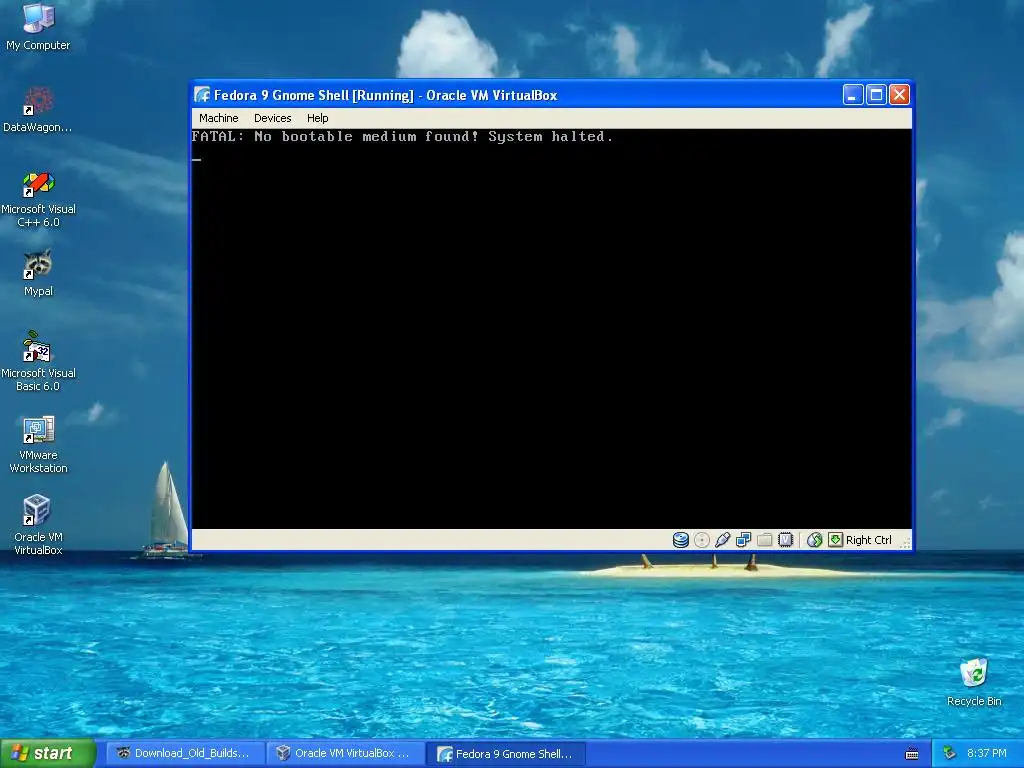This screenshot has width=1024, height=768.
Task: Open the Help menu in VirtualBox
Action: tap(317, 118)
